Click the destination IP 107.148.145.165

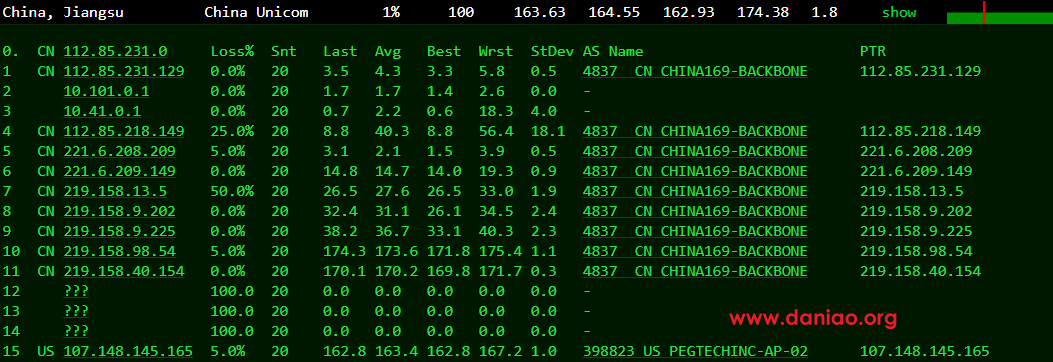pos(128,351)
